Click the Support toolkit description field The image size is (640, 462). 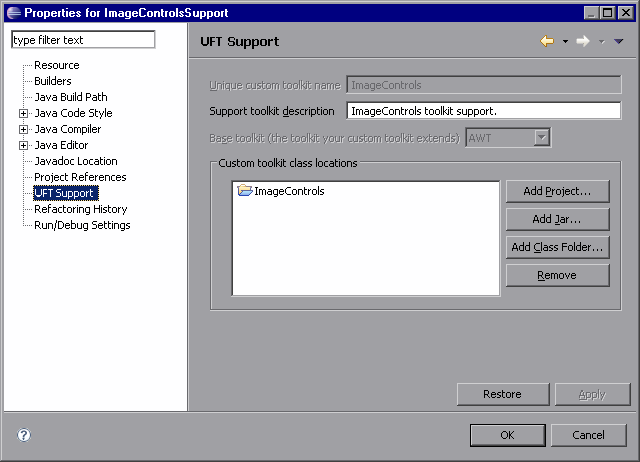tap(484, 111)
